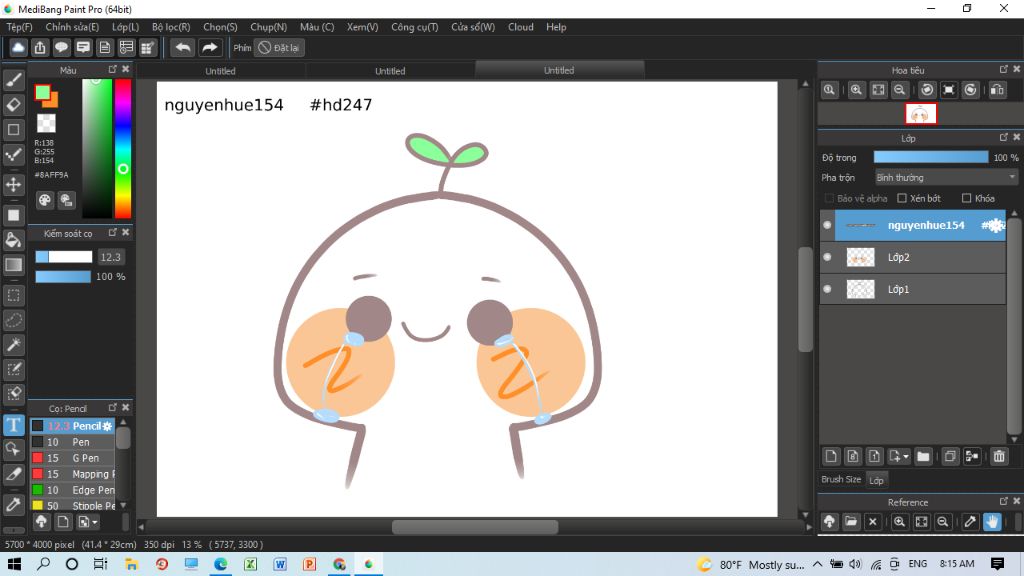Open Microsoft Word from taskbar
Viewport: 1024px width, 576px height.
point(280,564)
